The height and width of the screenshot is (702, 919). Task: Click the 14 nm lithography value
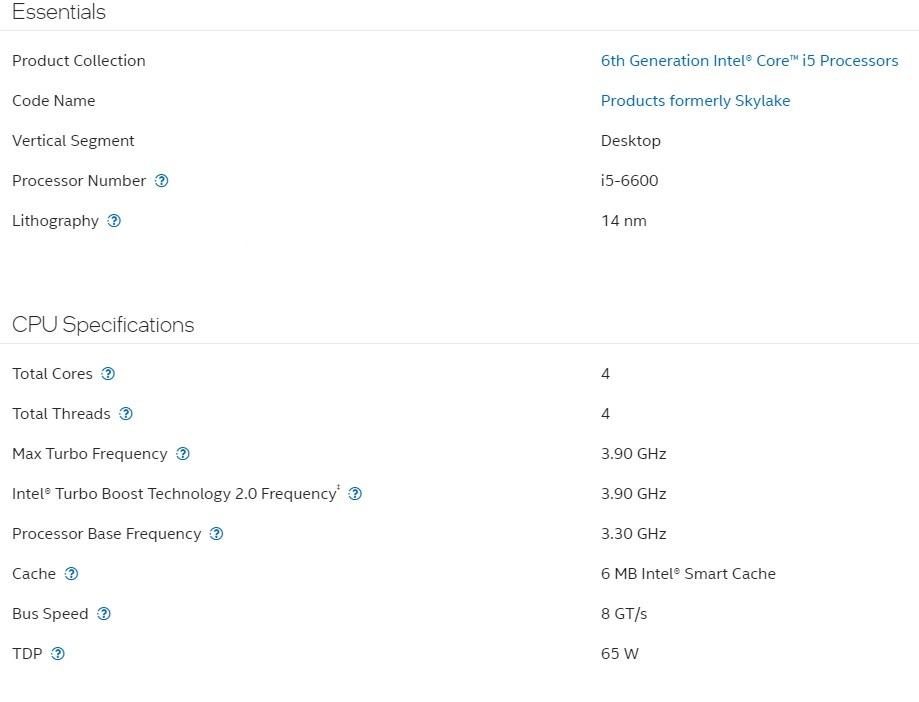pos(623,221)
